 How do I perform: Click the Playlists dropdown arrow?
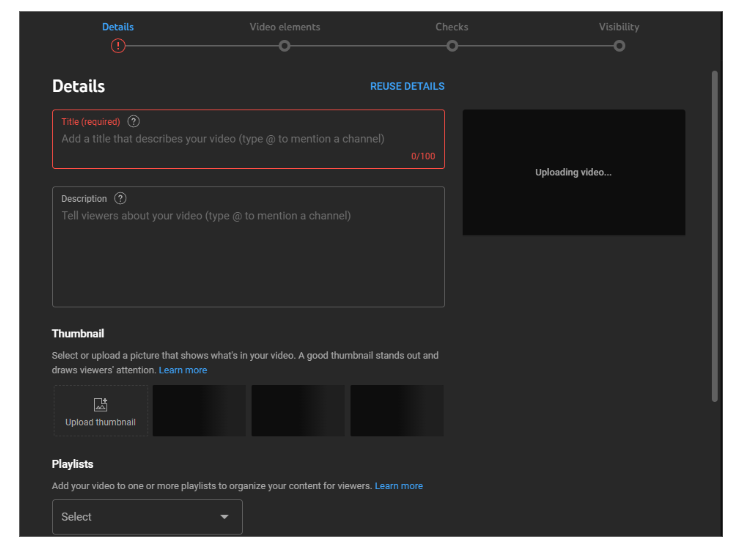click(224, 517)
